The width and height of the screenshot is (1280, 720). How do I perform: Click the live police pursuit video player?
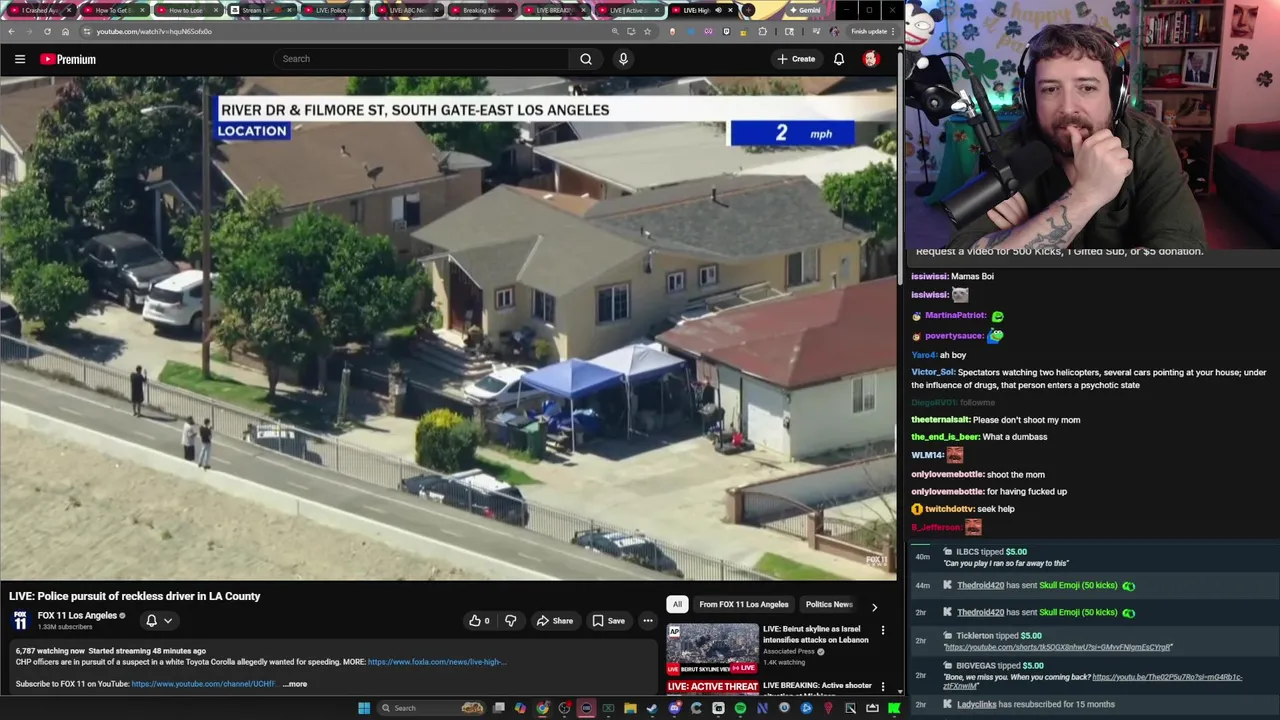(448, 328)
